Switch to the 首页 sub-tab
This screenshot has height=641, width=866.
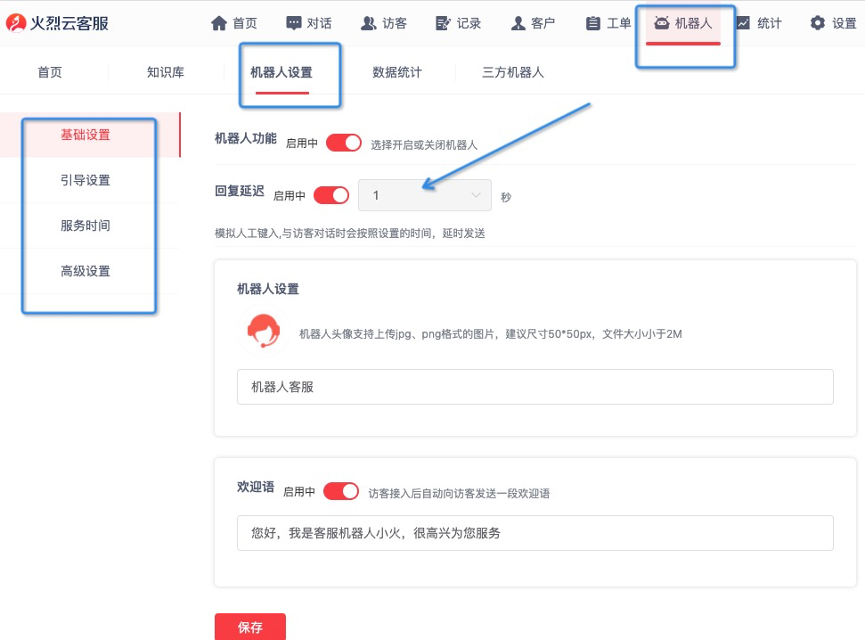tap(50, 72)
